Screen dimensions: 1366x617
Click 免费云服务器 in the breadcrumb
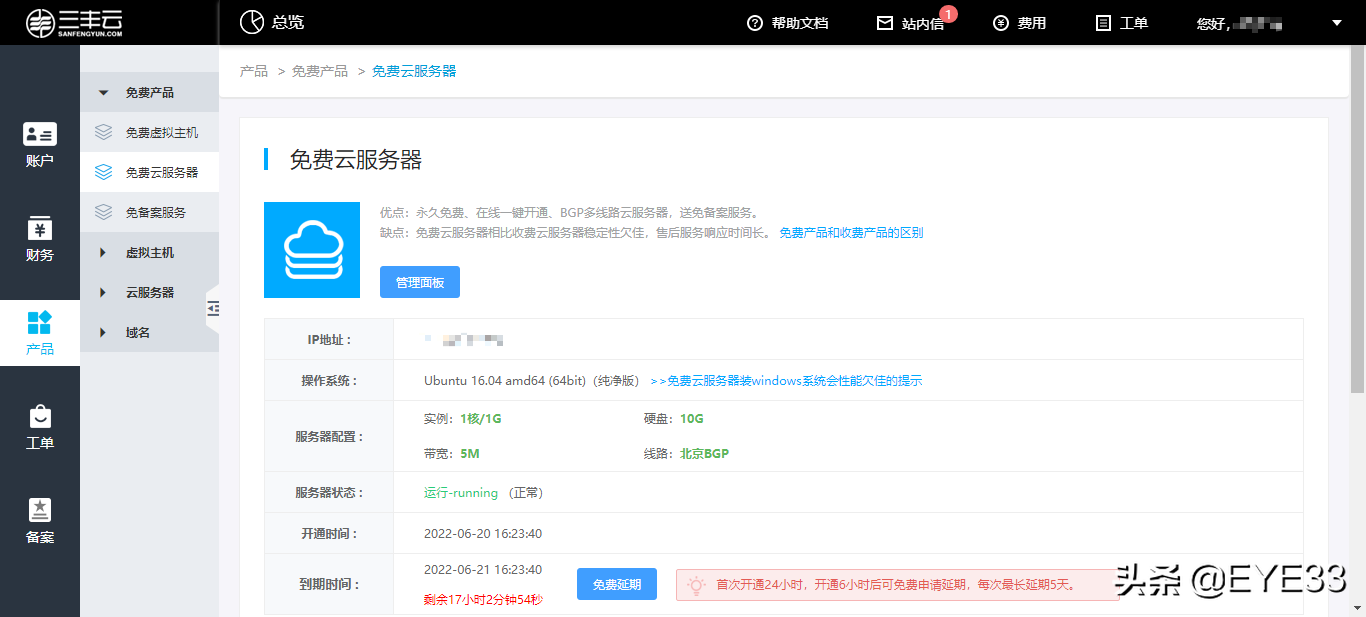(x=414, y=71)
